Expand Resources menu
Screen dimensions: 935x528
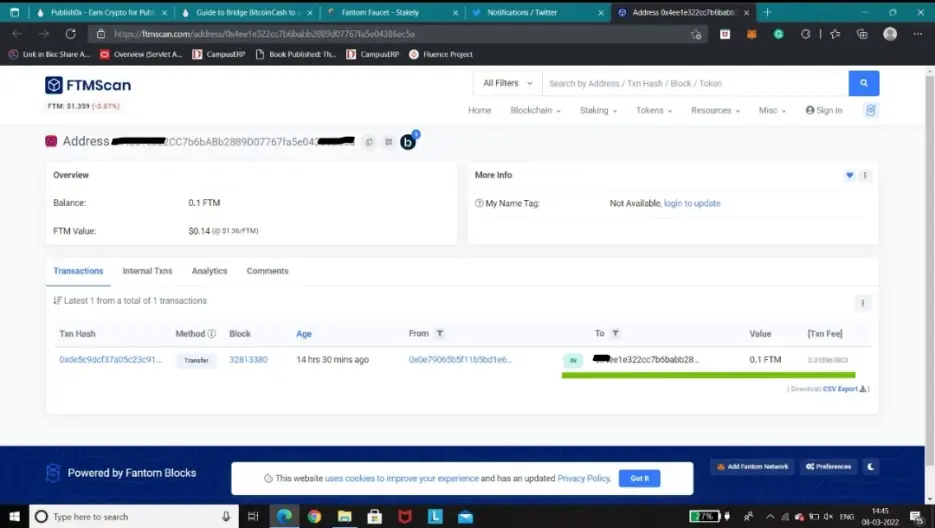(715, 110)
